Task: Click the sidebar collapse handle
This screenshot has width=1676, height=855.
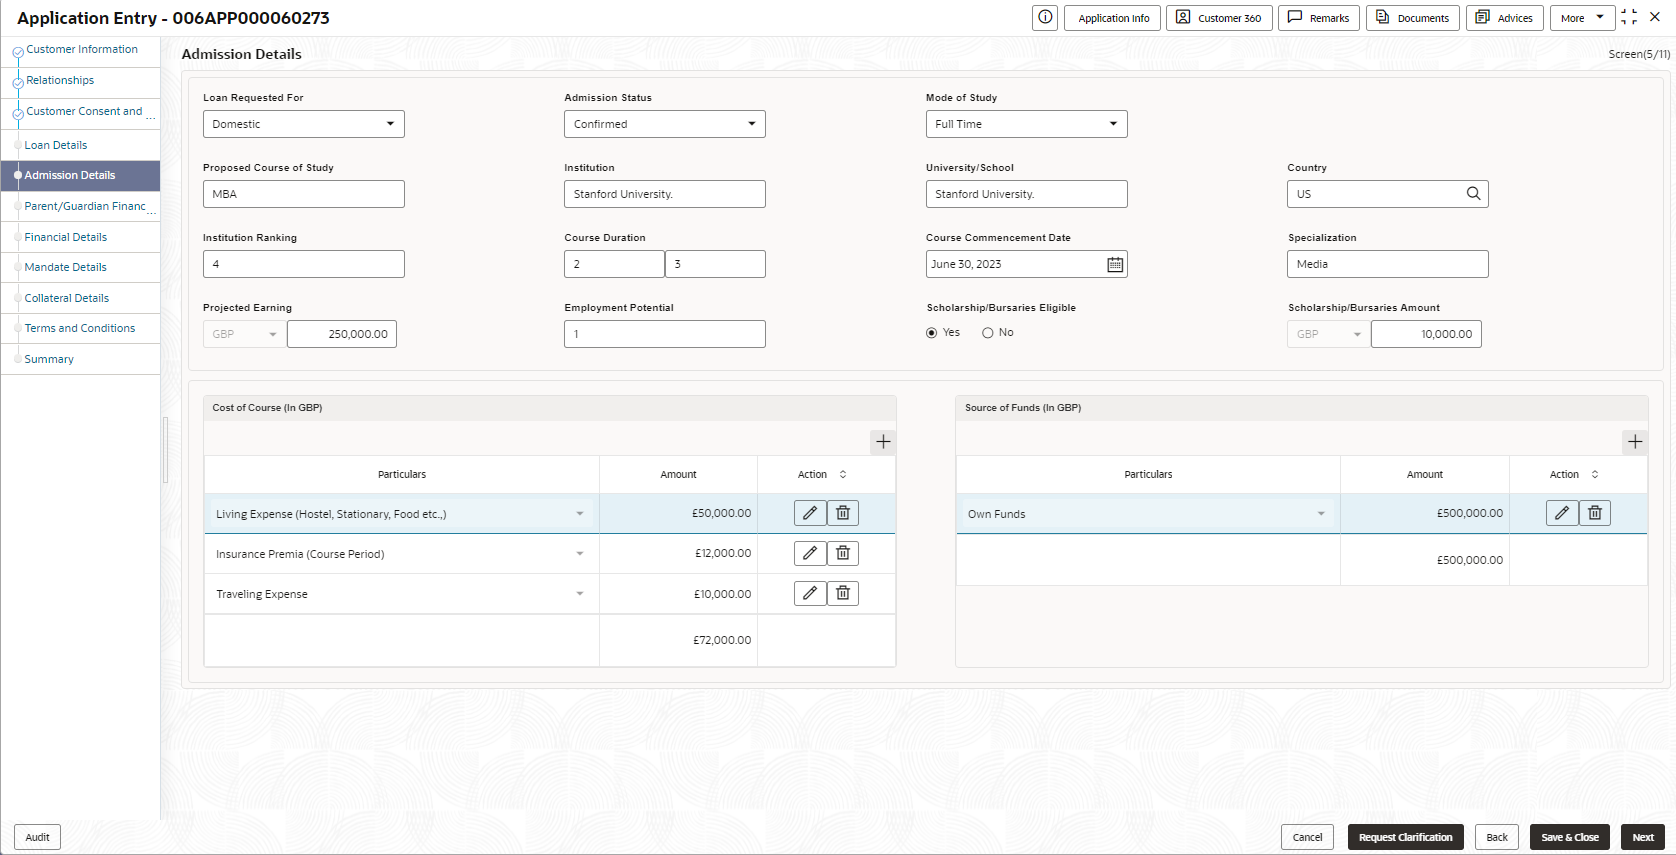Action: click(x=165, y=450)
